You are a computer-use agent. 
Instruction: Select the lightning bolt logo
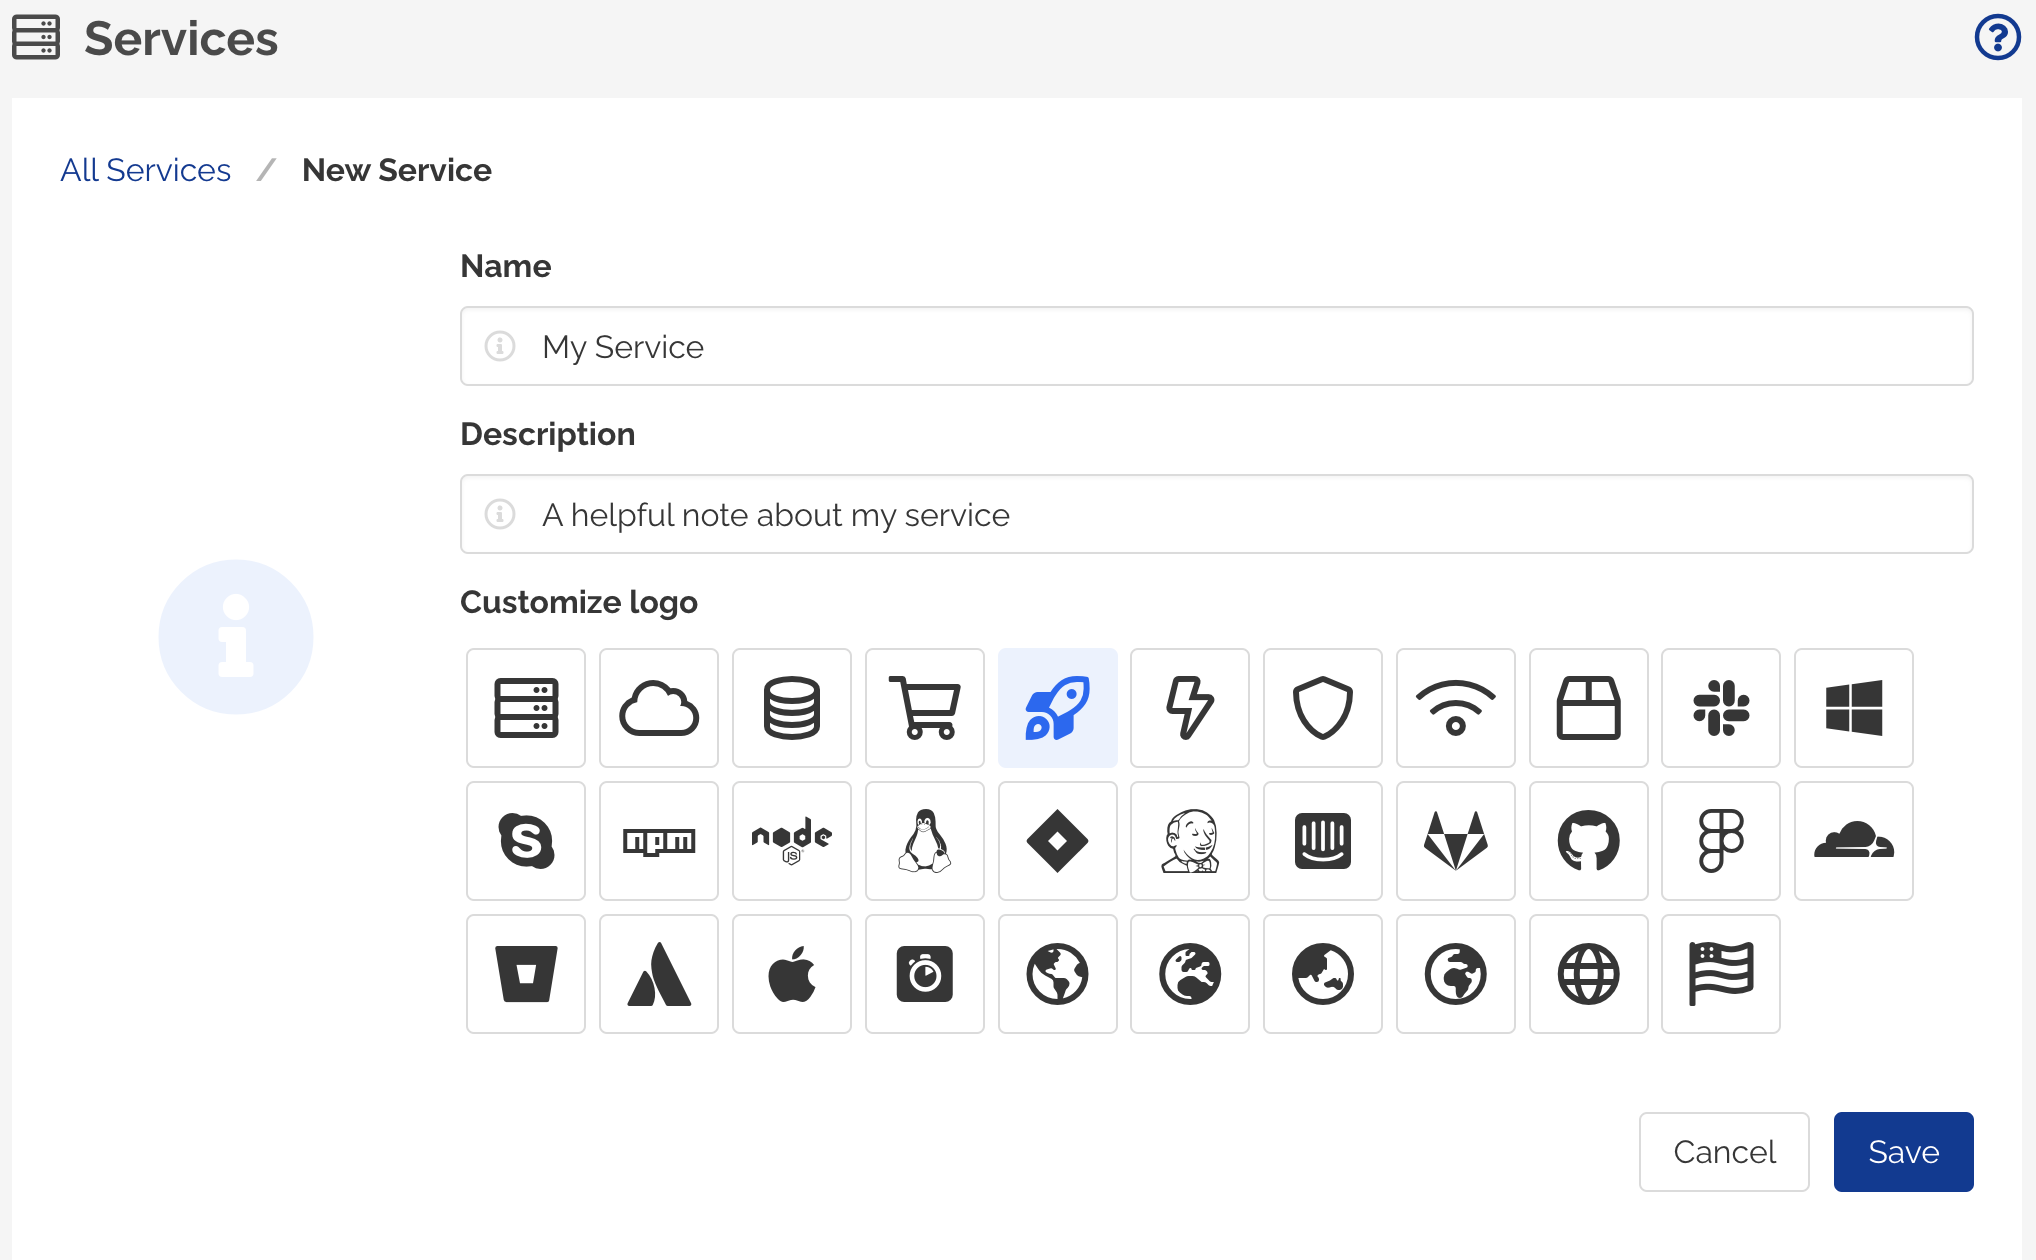tap(1189, 708)
